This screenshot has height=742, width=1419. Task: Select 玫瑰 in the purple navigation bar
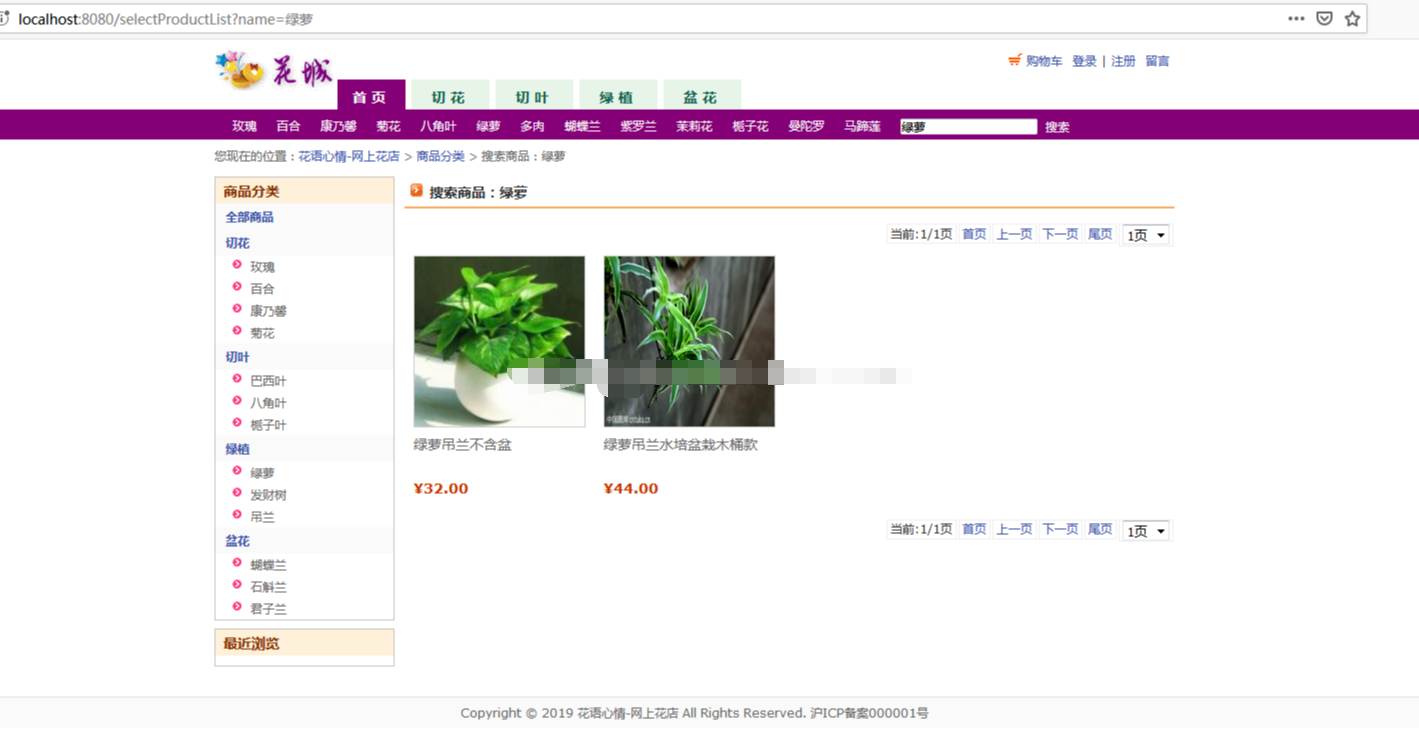coord(244,126)
